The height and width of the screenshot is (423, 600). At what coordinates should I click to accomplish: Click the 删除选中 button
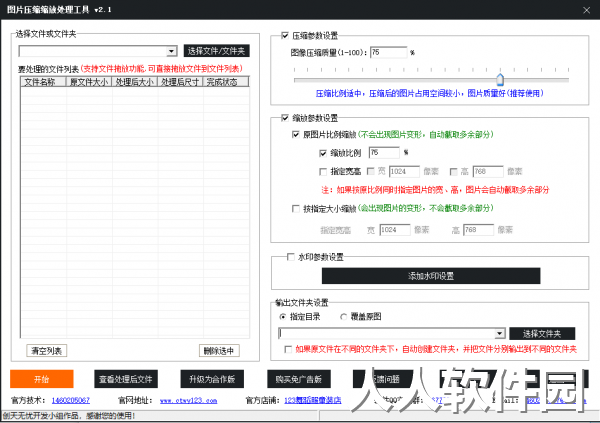219,351
